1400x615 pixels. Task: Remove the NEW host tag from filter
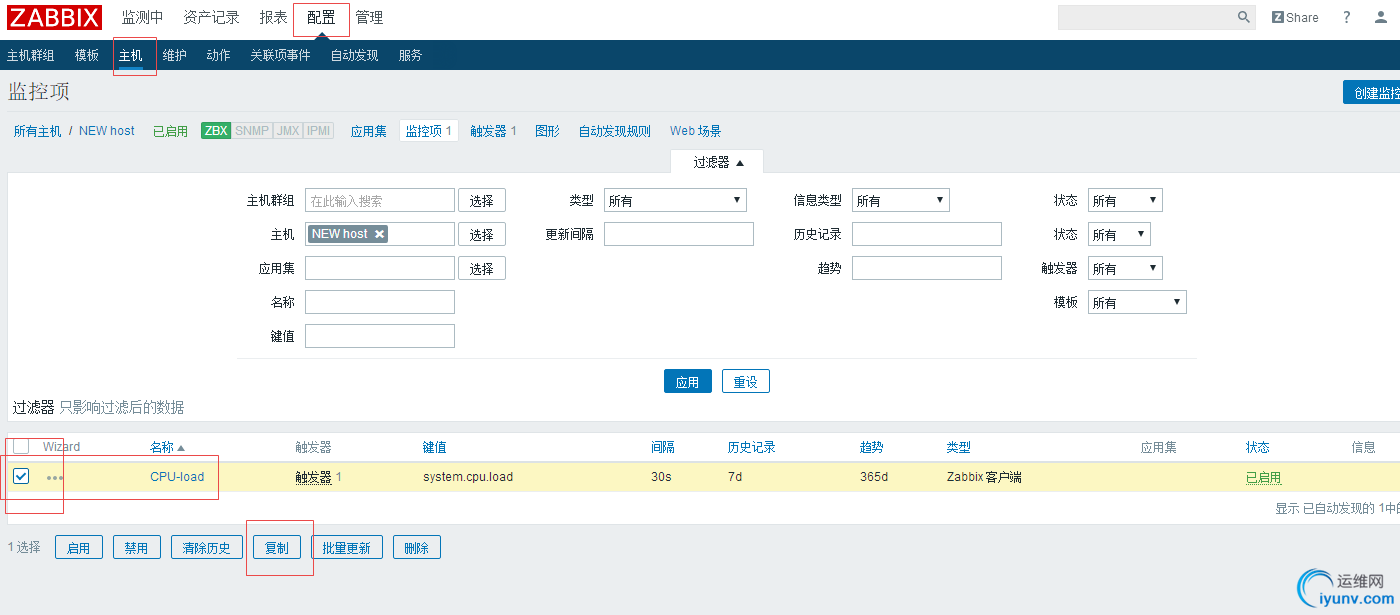tap(380, 234)
